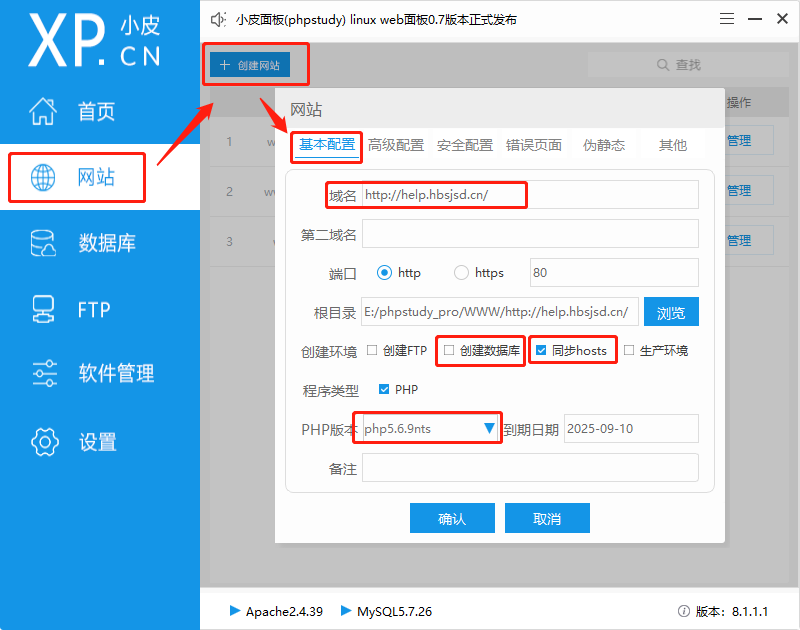Select the 网站 globe icon in the sidebar

[43, 177]
